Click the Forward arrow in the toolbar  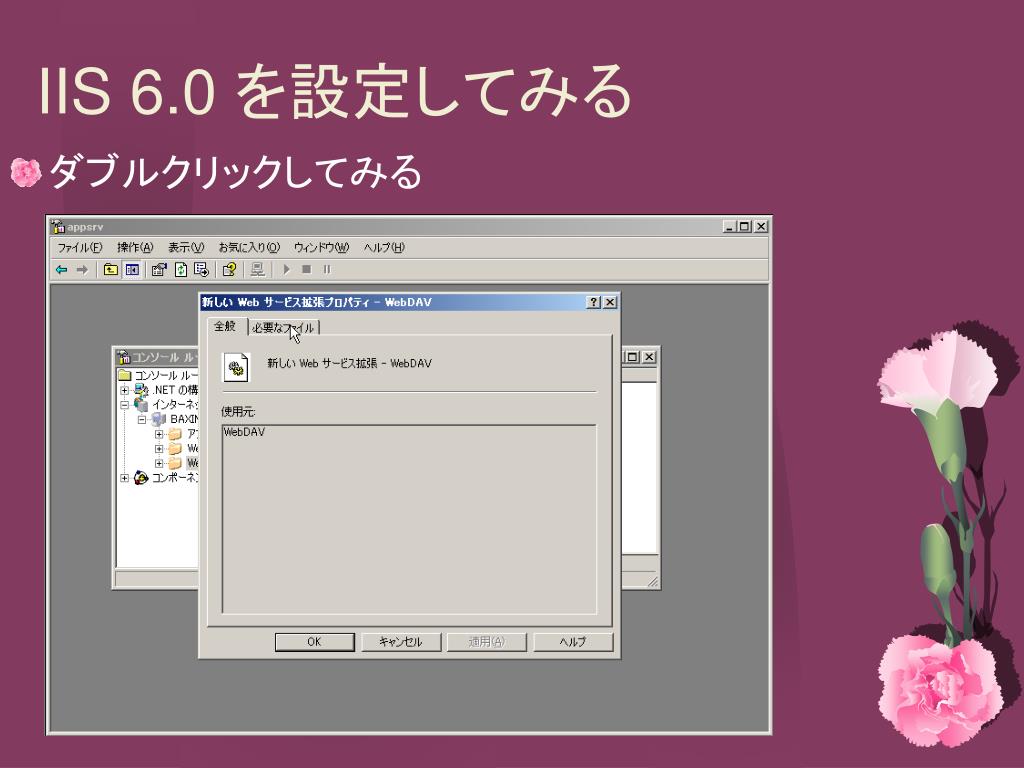tap(82, 270)
